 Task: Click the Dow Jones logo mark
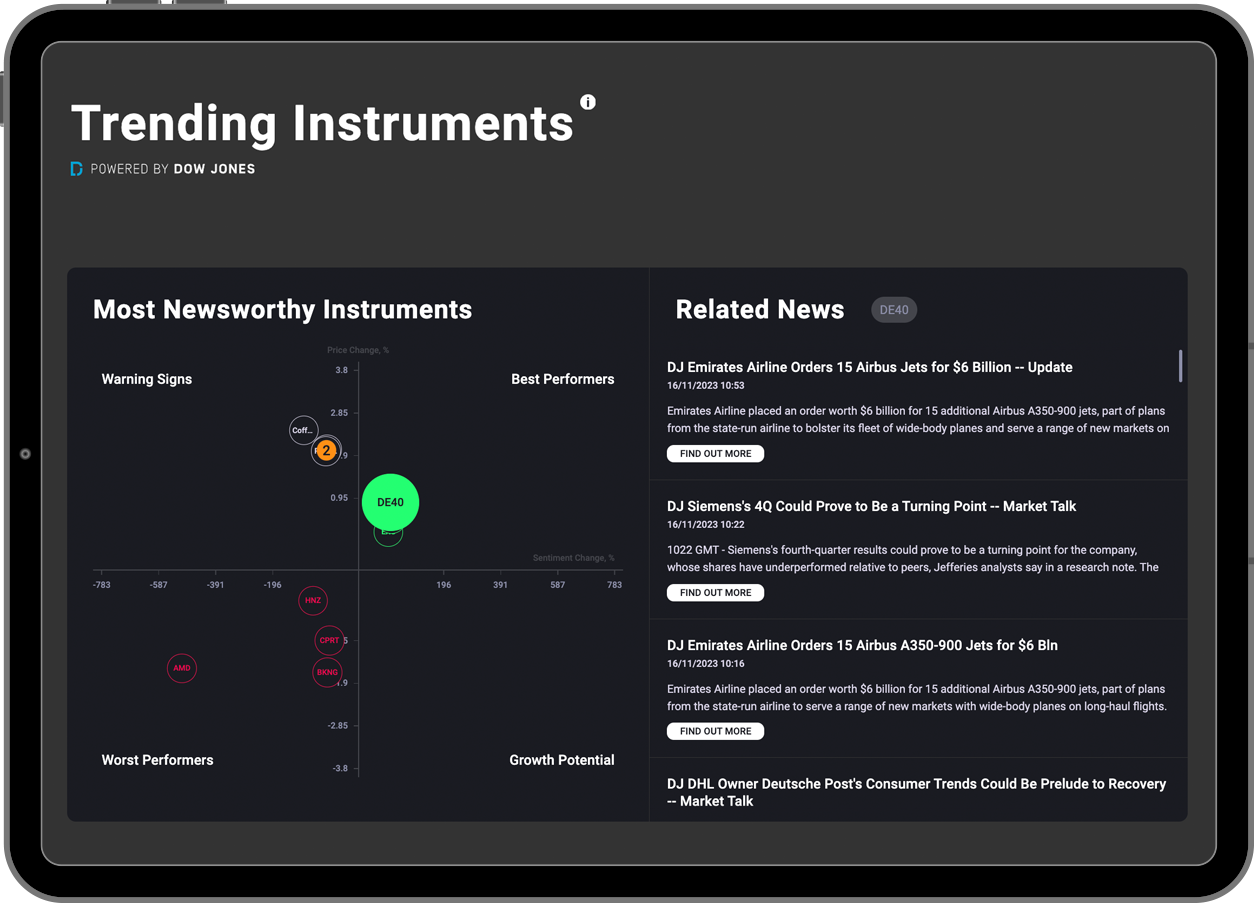(76, 169)
